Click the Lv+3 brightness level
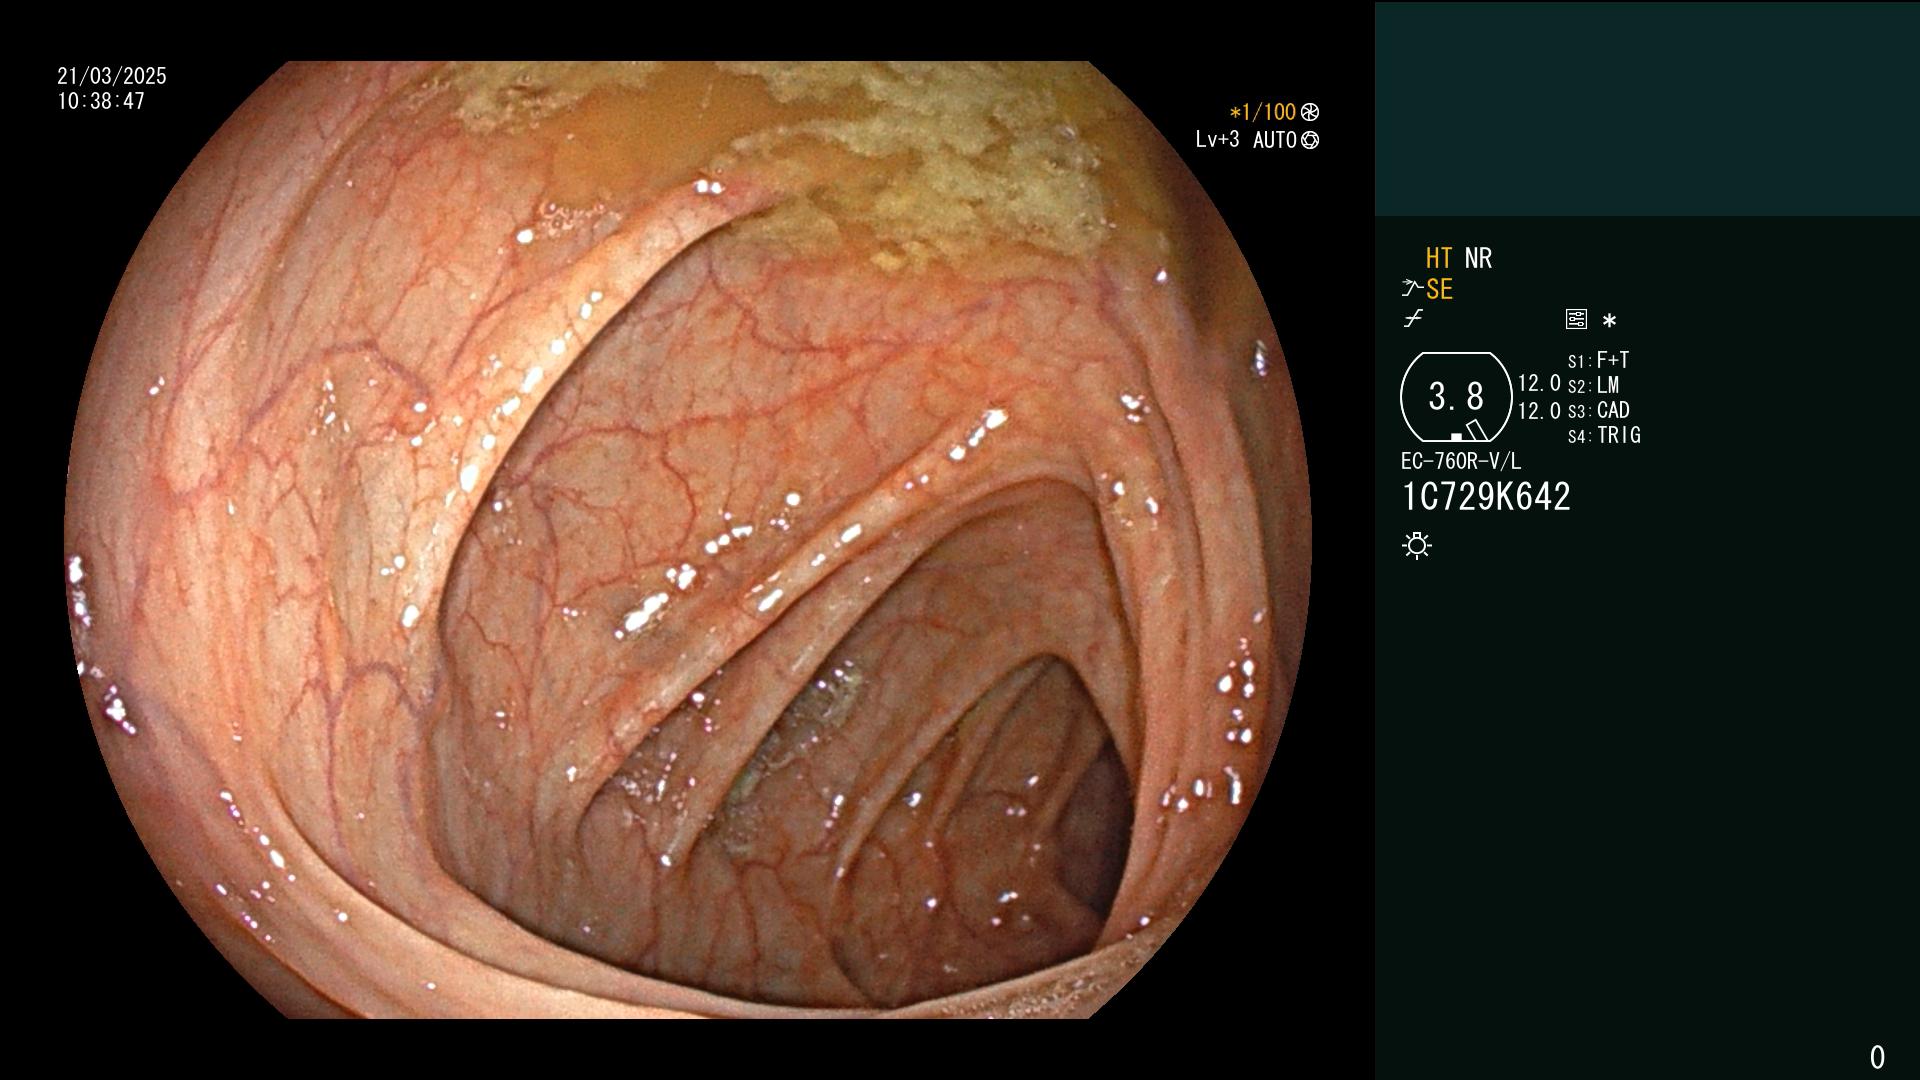This screenshot has height=1080, width=1920. (1217, 139)
